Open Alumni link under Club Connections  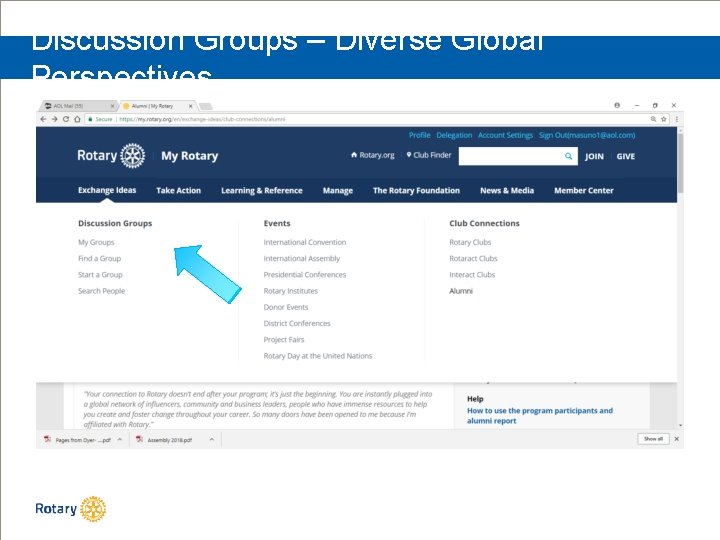point(461,291)
